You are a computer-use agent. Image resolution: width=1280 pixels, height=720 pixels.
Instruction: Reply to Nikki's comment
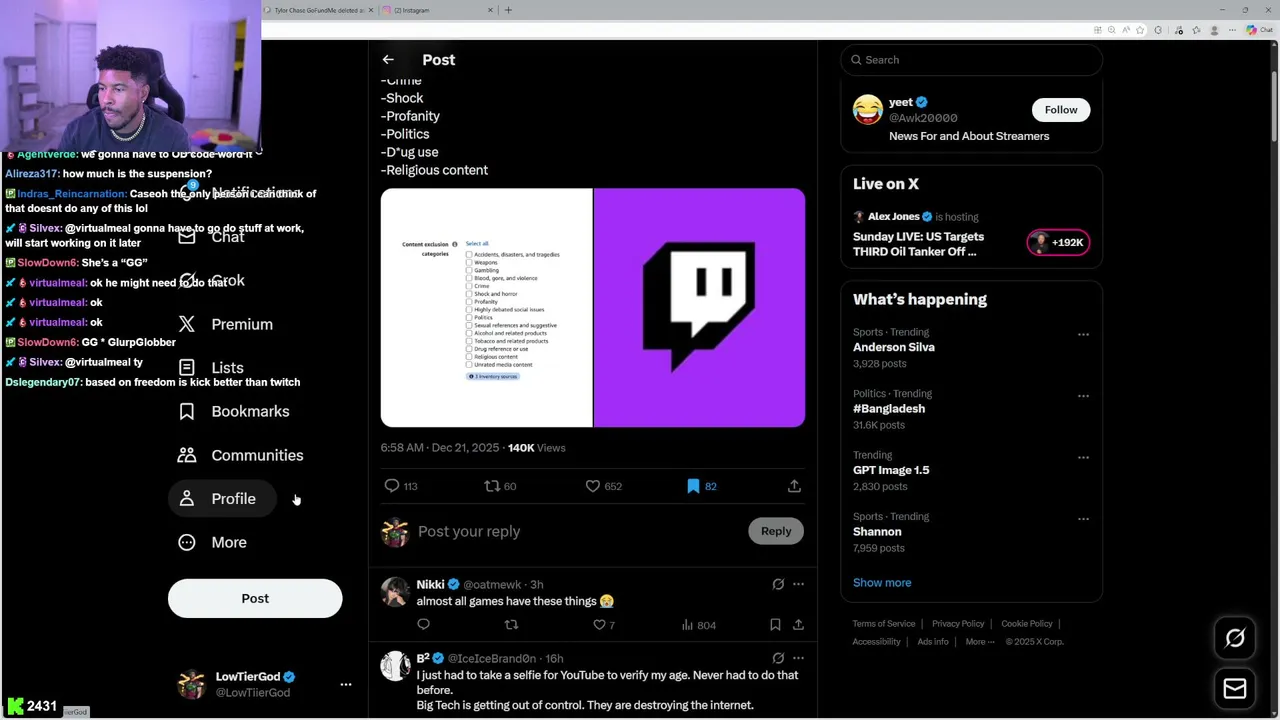pos(424,625)
